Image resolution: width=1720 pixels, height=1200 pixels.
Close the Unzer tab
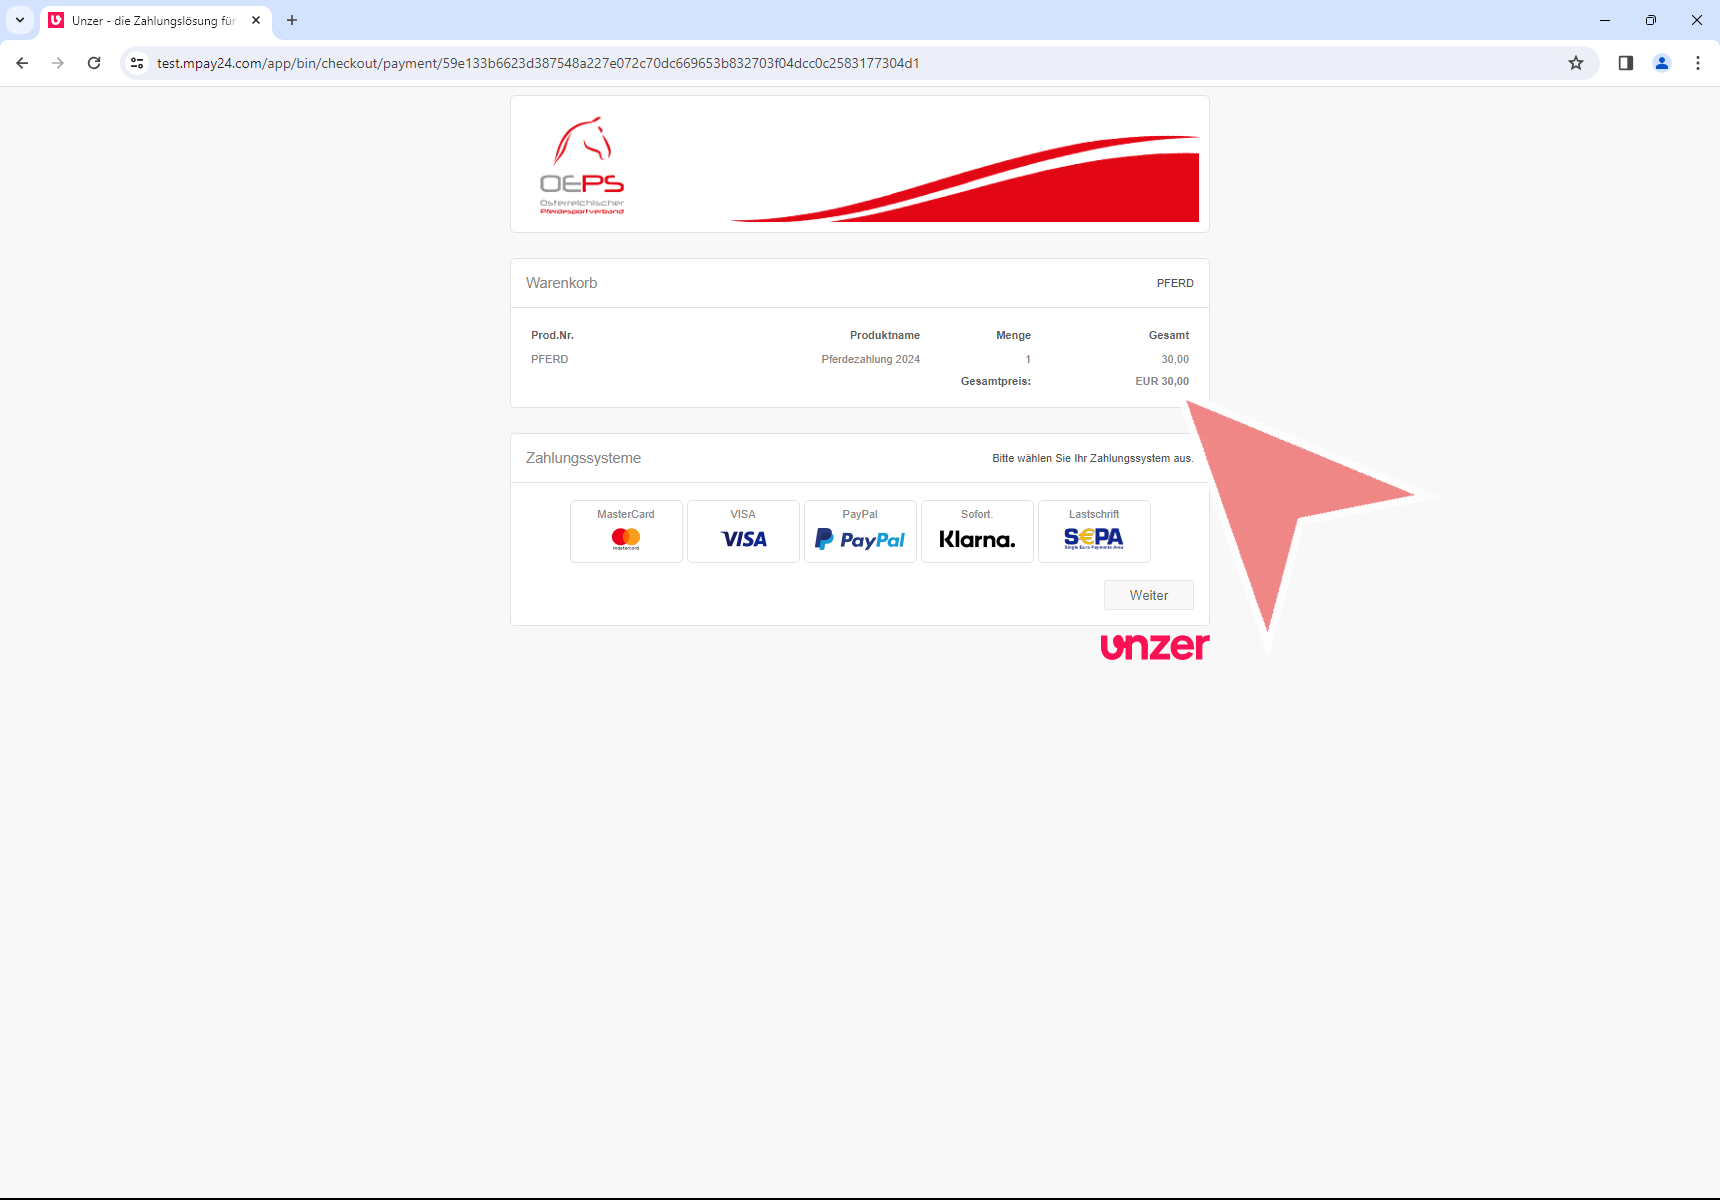click(x=256, y=20)
